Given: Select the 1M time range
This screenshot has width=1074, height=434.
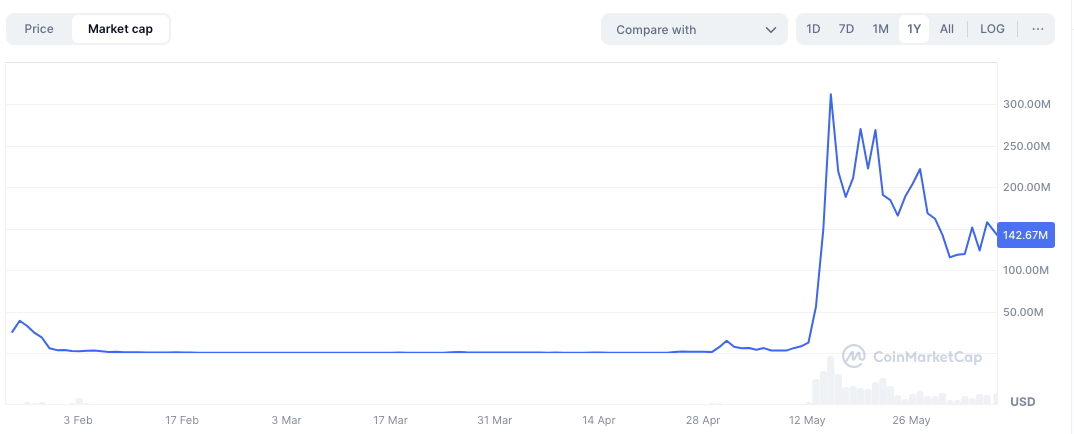Looking at the screenshot, I should click(880, 29).
